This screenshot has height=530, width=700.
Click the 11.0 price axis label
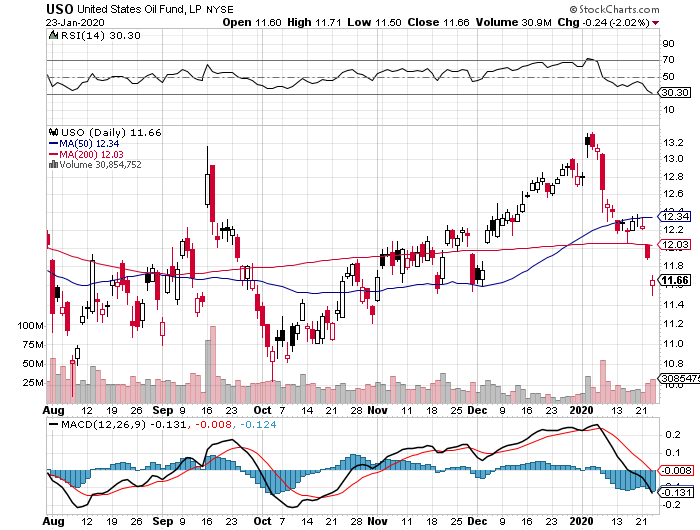click(x=673, y=343)
